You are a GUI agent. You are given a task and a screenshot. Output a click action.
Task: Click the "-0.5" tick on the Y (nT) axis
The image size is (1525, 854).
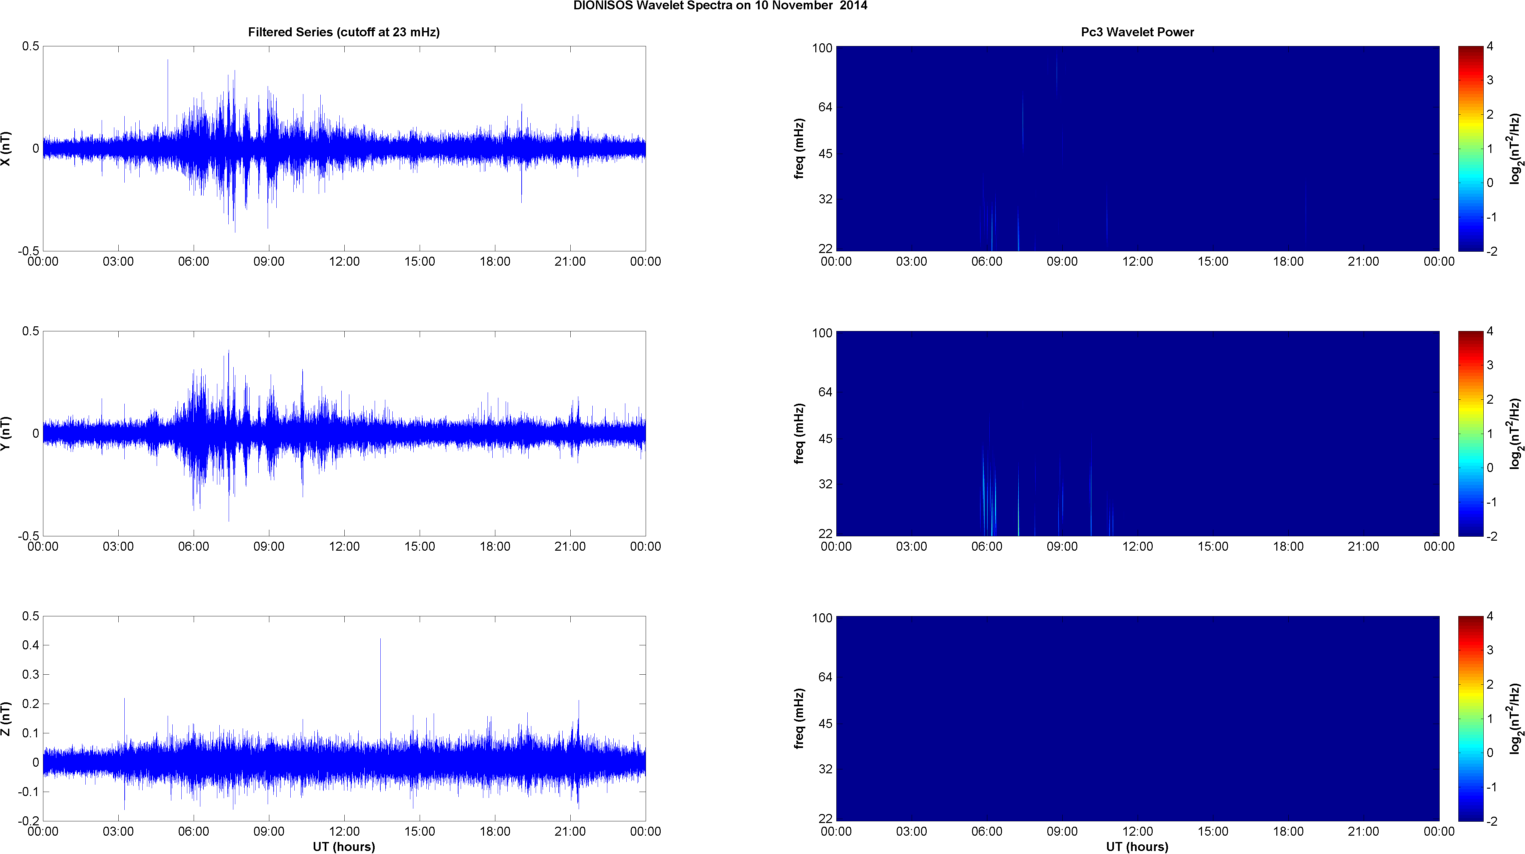tap(28, 536)
